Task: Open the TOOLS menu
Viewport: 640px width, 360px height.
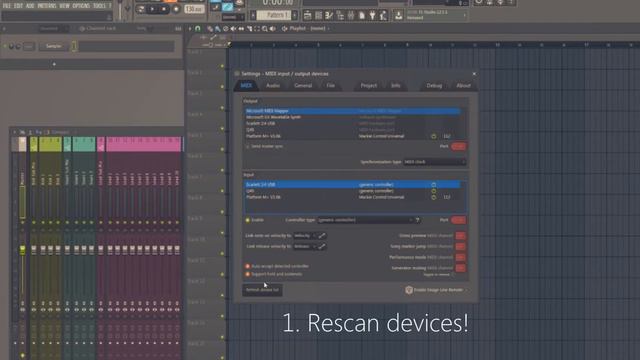Action: click(99, 6)
